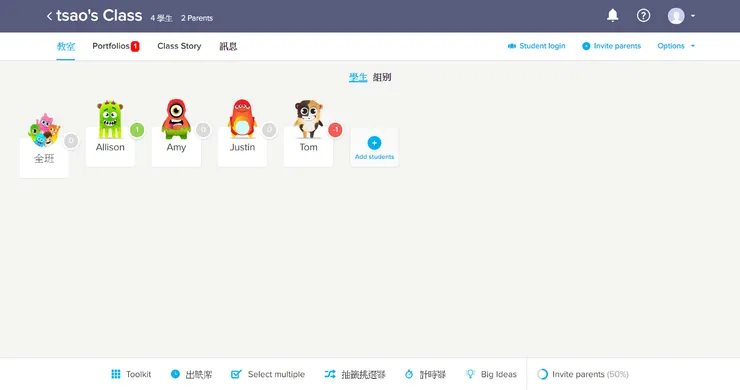740x390 pixels.
Task: Switch to the 組別 groups view
Action: tap(382, 77)
